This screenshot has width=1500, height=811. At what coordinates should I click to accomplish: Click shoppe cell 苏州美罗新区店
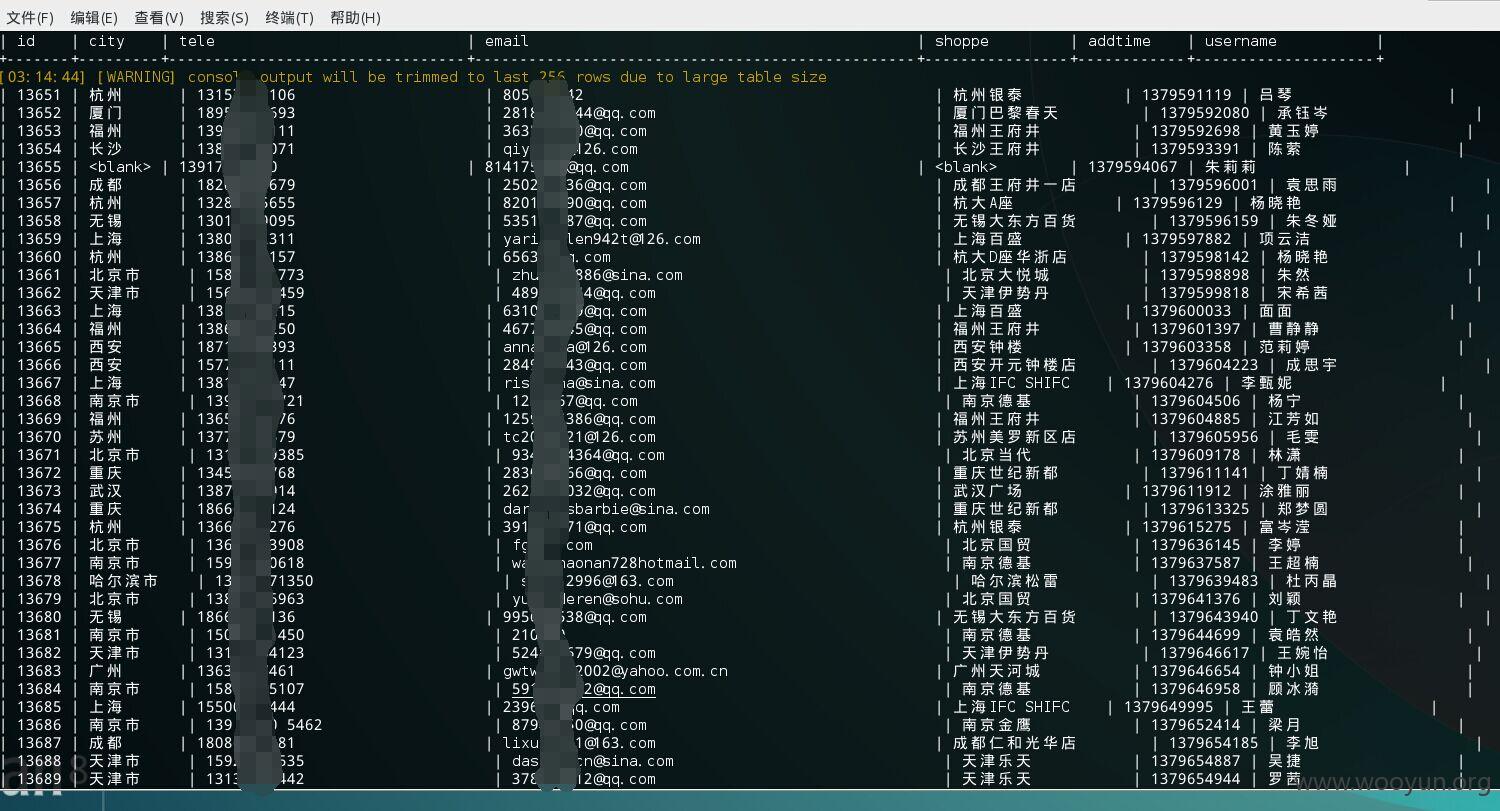point(1015,437)
